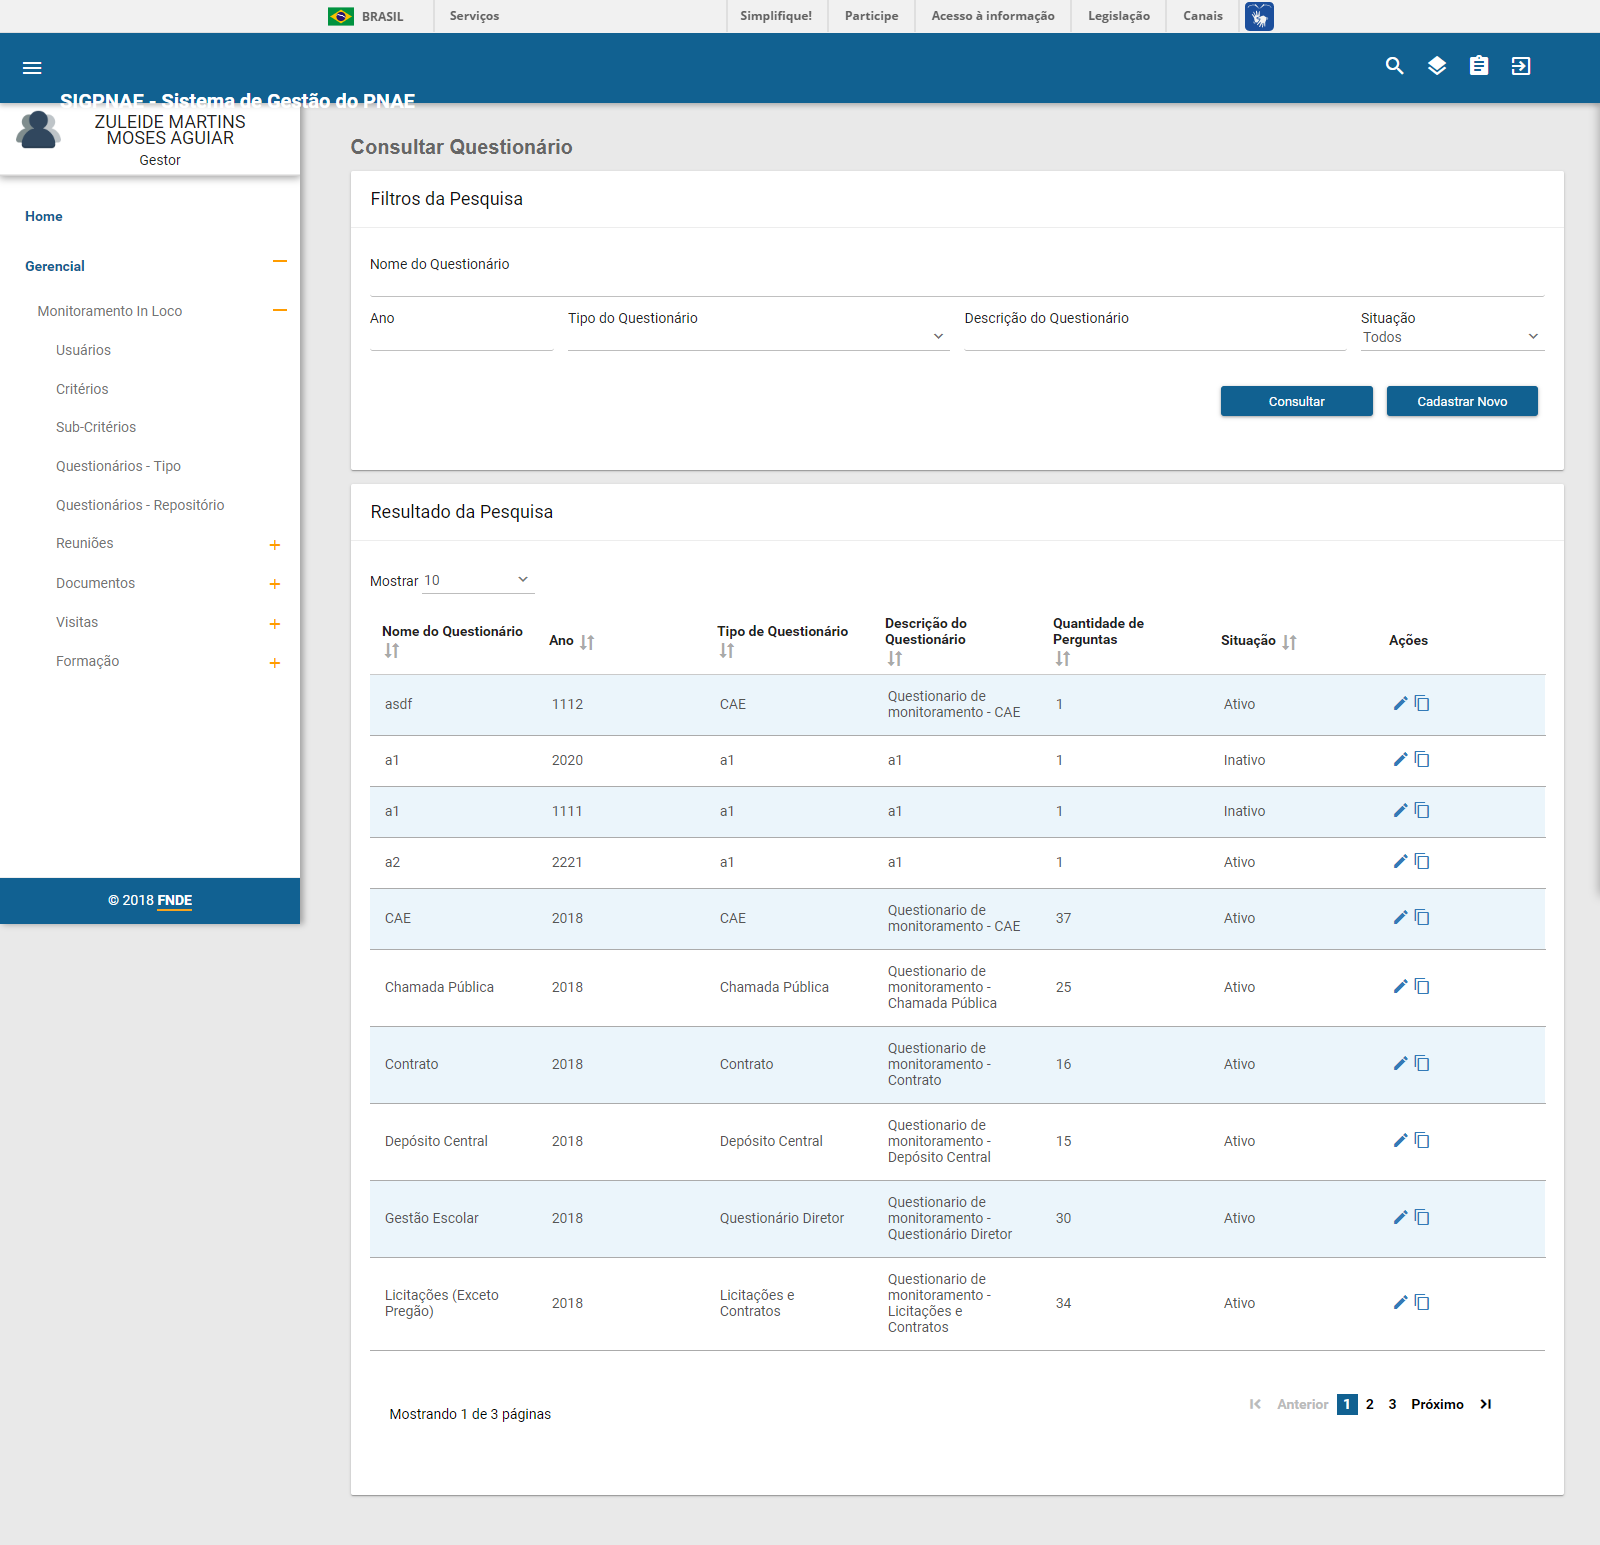Click the Nome do Questionário input field

956,284
